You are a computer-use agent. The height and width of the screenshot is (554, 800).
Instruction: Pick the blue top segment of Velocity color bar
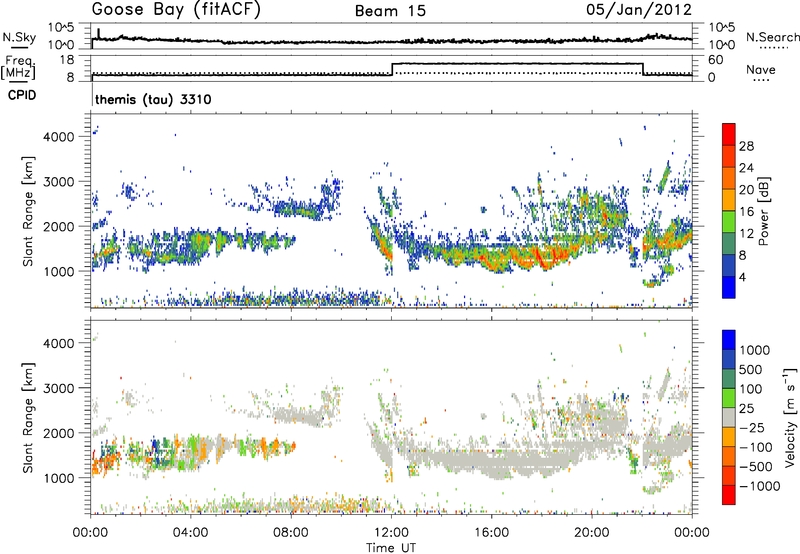coord(729,340)
